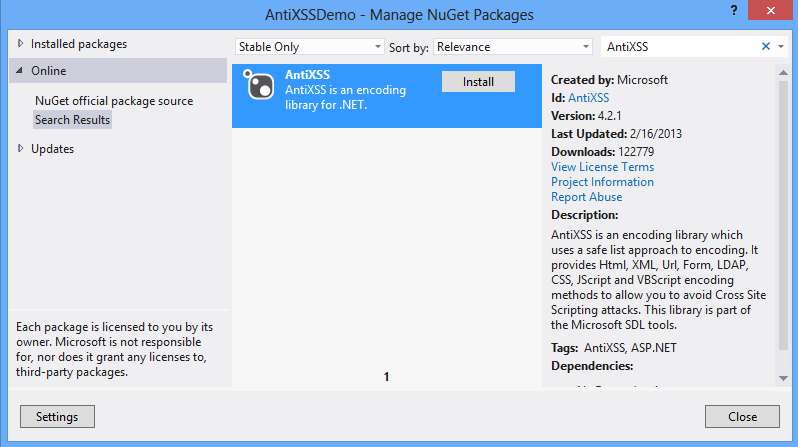This screenshot has height=447, width=798.
Task: Close the Manage NuGet Packages dialog
Action: click(742, 416)
